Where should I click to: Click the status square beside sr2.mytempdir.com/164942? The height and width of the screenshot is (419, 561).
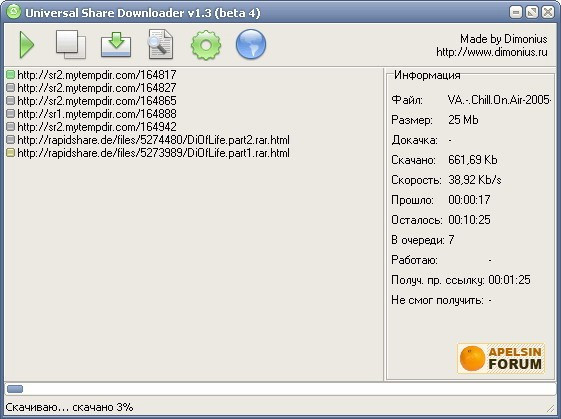coord(10,127)
